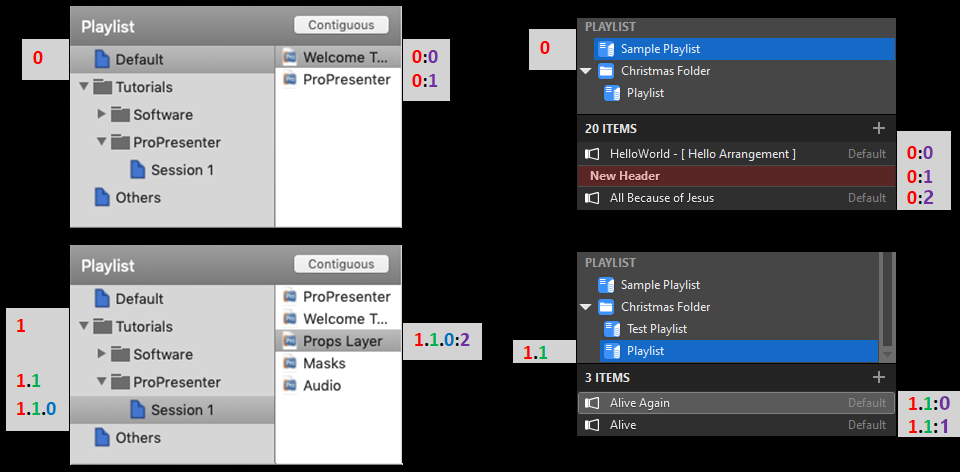This screenshot has height=472, width=960.
Task: Click the HelloWorld presentation icon
Action: tap(593, 154)
